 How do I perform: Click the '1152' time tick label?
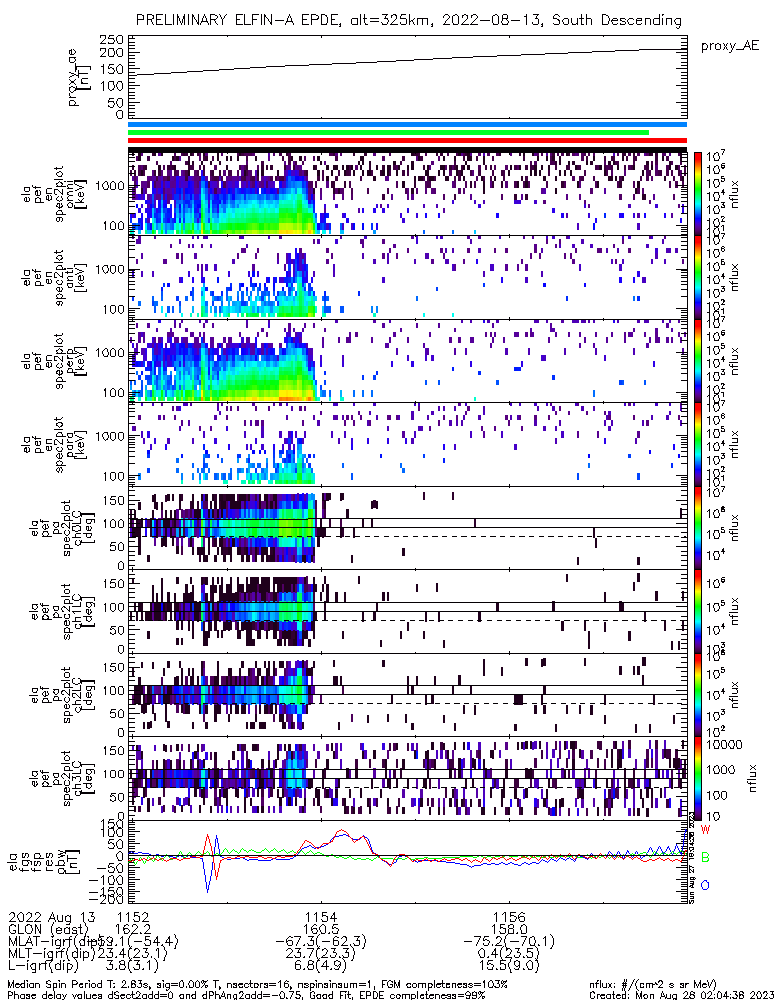click(133, 916)
